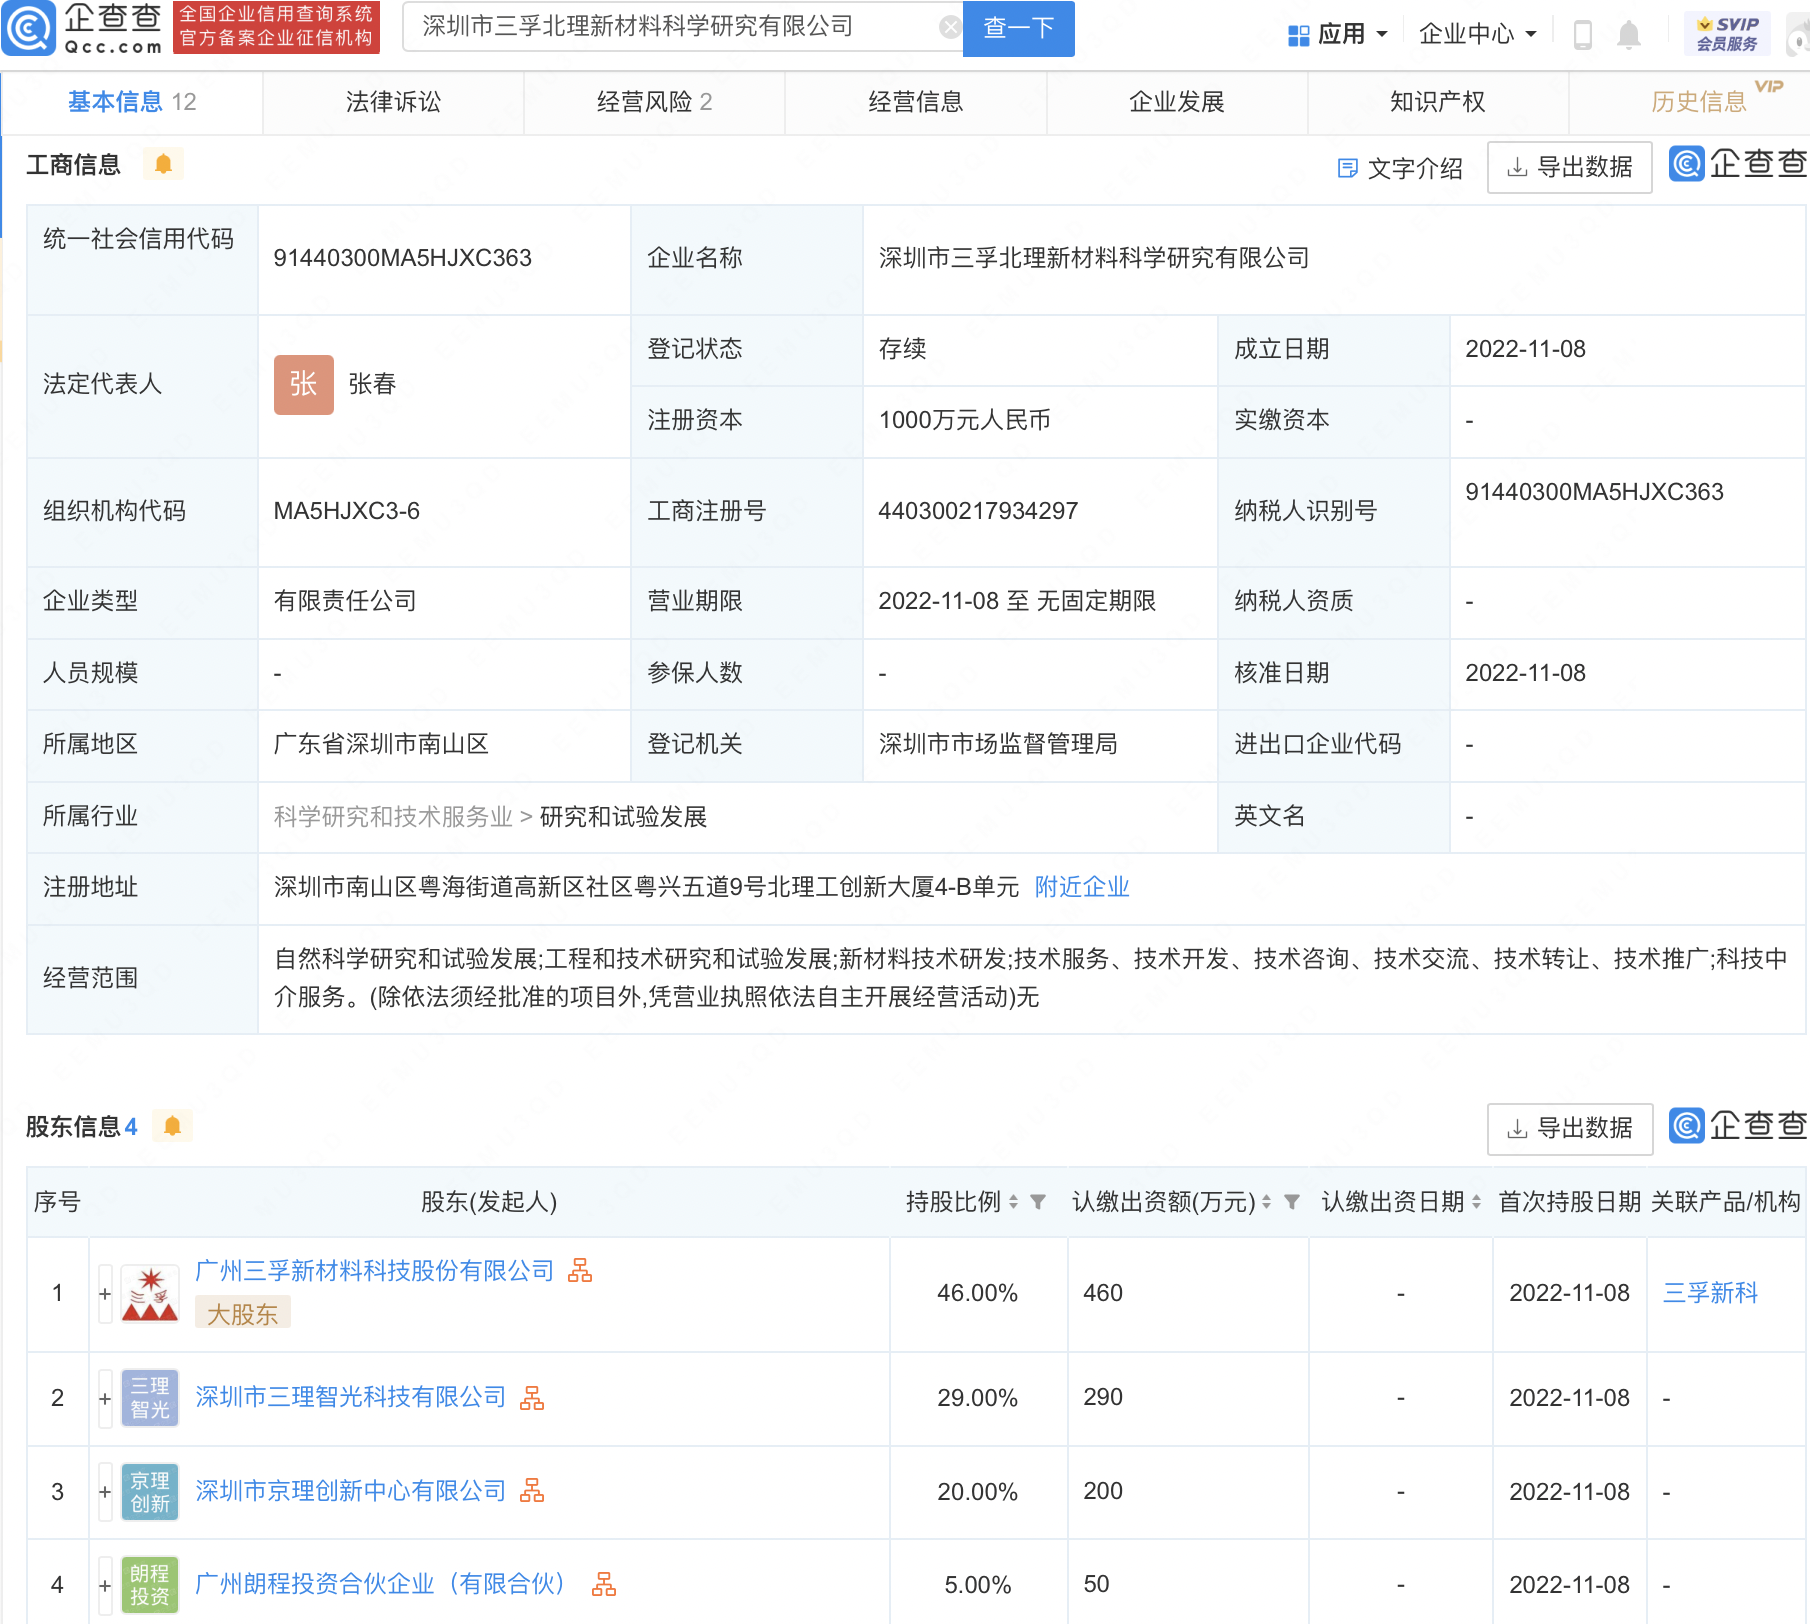Open the 应用 dropdown menu

pos(1338,35)
